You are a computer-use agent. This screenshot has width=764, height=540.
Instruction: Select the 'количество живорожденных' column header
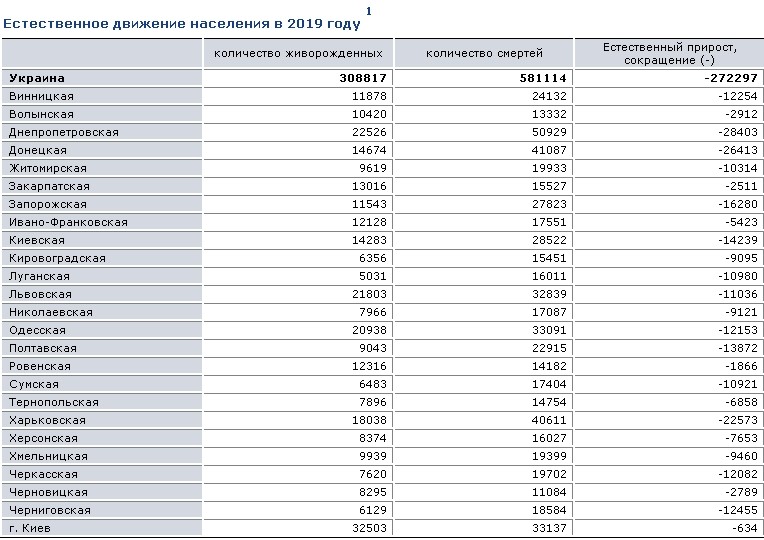pyautogui.click(x=298, y=53)
